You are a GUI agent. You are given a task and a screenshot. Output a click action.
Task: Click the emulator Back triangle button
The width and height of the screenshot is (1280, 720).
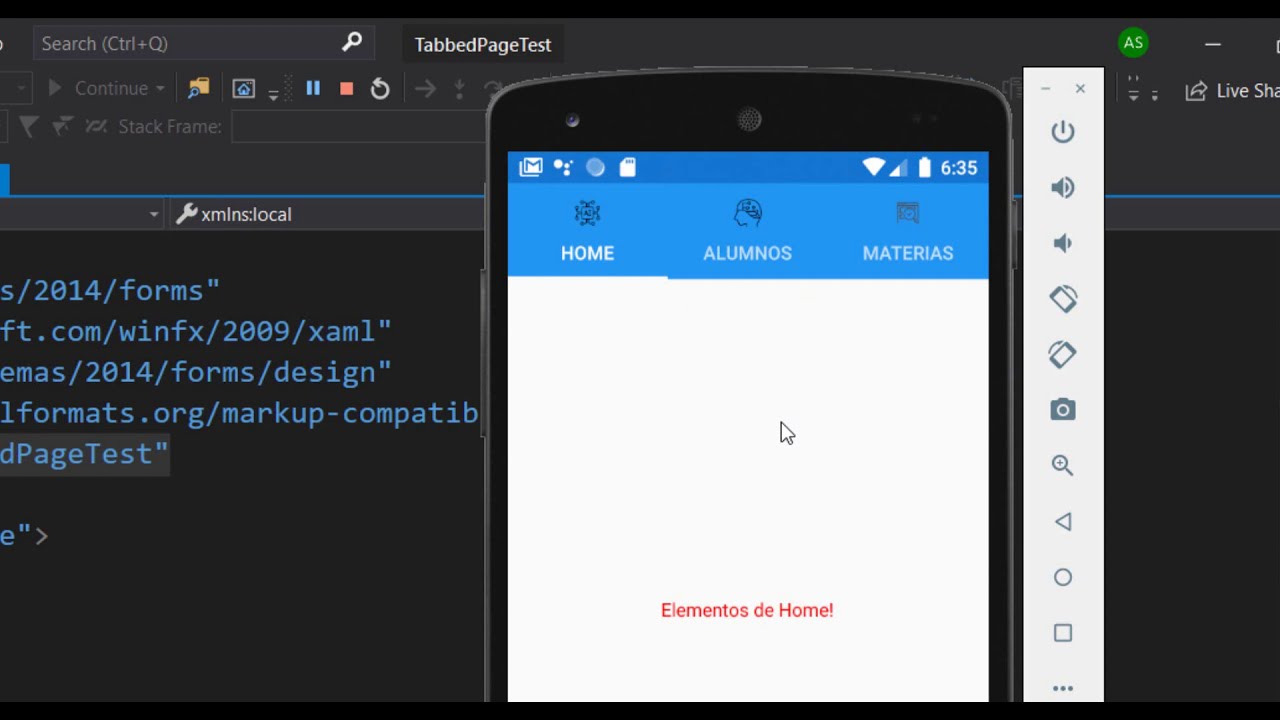[1063, 521]
